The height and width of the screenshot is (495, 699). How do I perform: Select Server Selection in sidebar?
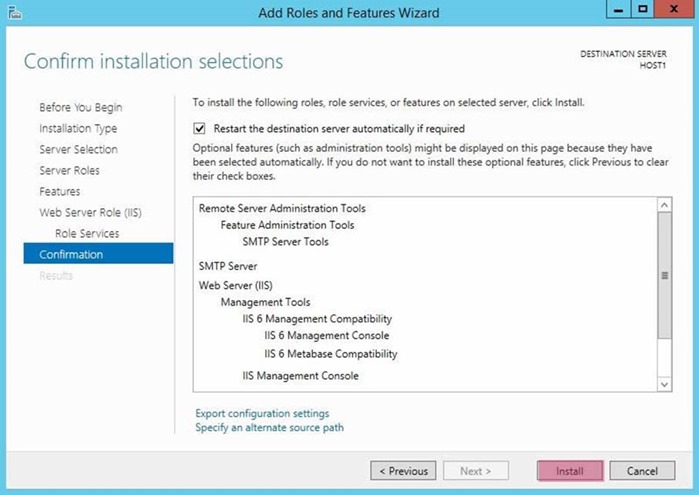pos(78,149)
